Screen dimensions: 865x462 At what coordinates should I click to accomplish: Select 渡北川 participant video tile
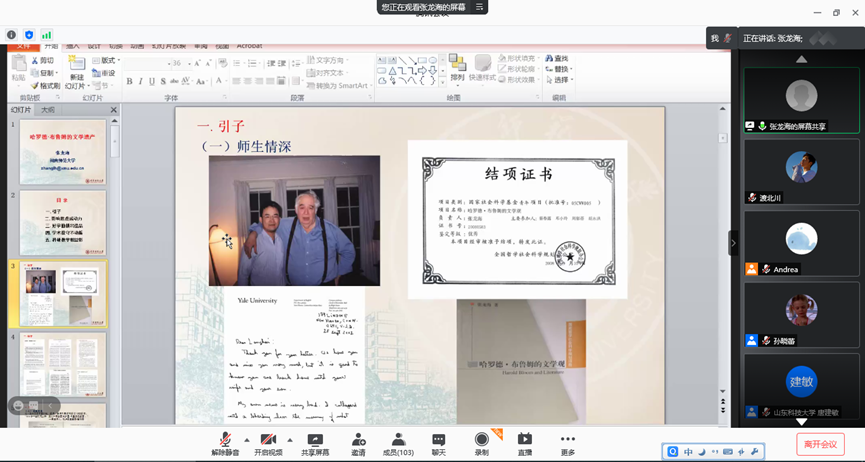(x=801, y=172)
